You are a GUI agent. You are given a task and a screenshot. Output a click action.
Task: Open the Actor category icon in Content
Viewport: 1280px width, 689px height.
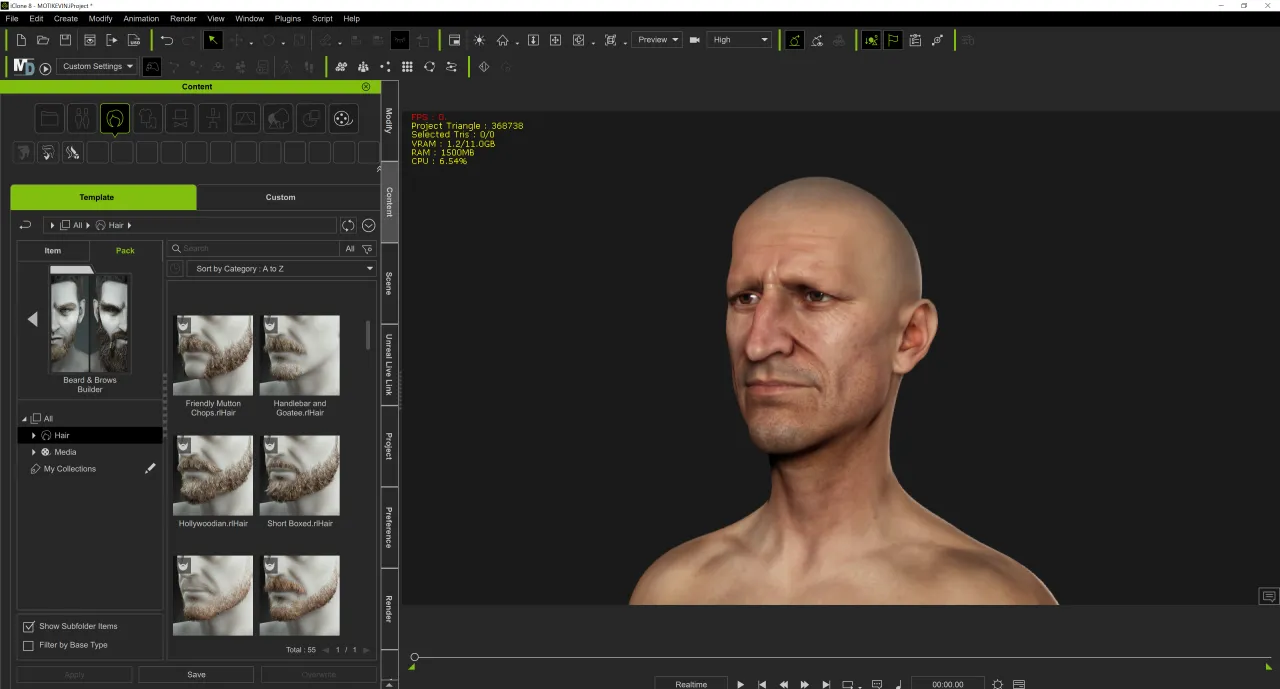(82, 119)
